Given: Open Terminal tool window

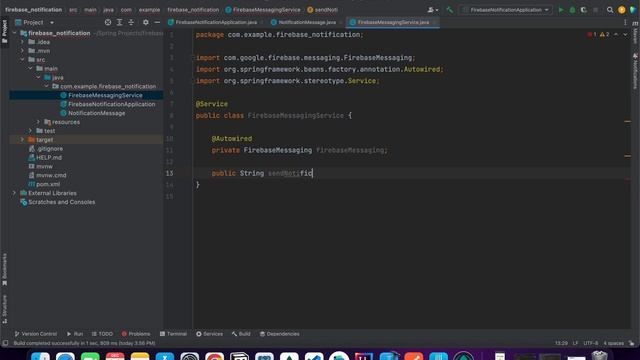Looking at the screenshot, I should click(x=173, y=334).
